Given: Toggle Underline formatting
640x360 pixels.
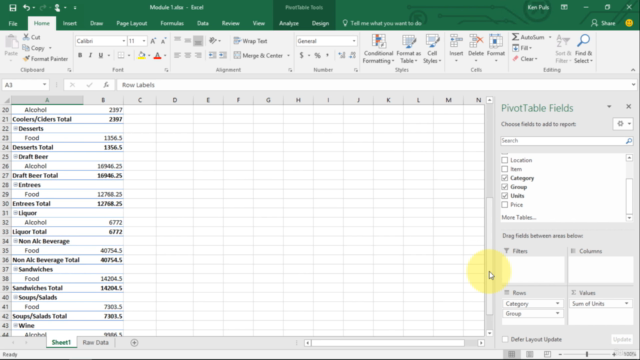Looking at the screenshot, I should [x=100, y=55].
